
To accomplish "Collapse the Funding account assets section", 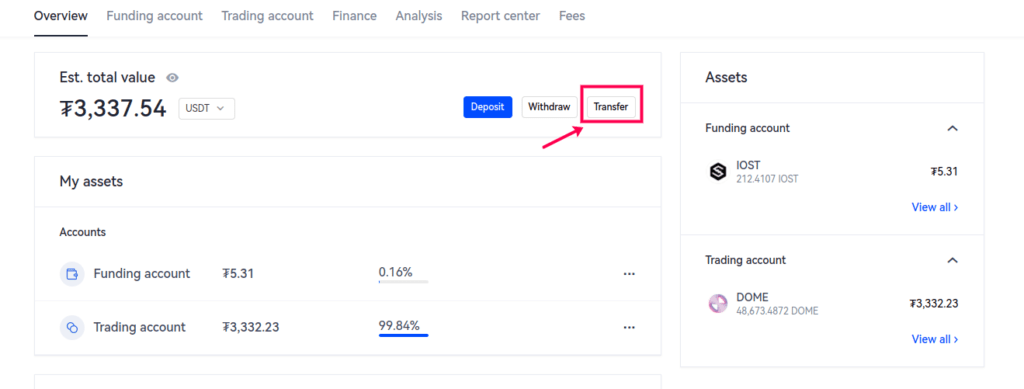I will [x=952, y=128].
